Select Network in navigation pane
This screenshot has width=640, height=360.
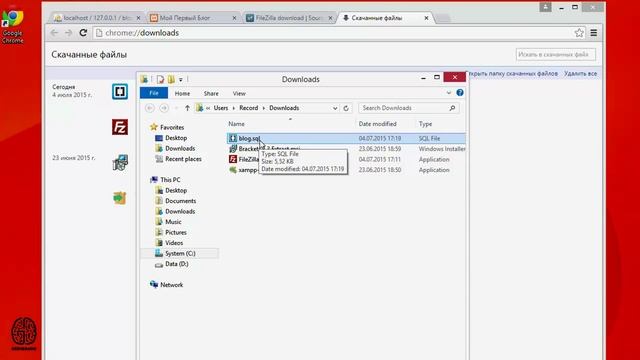(x=171, y=285)
